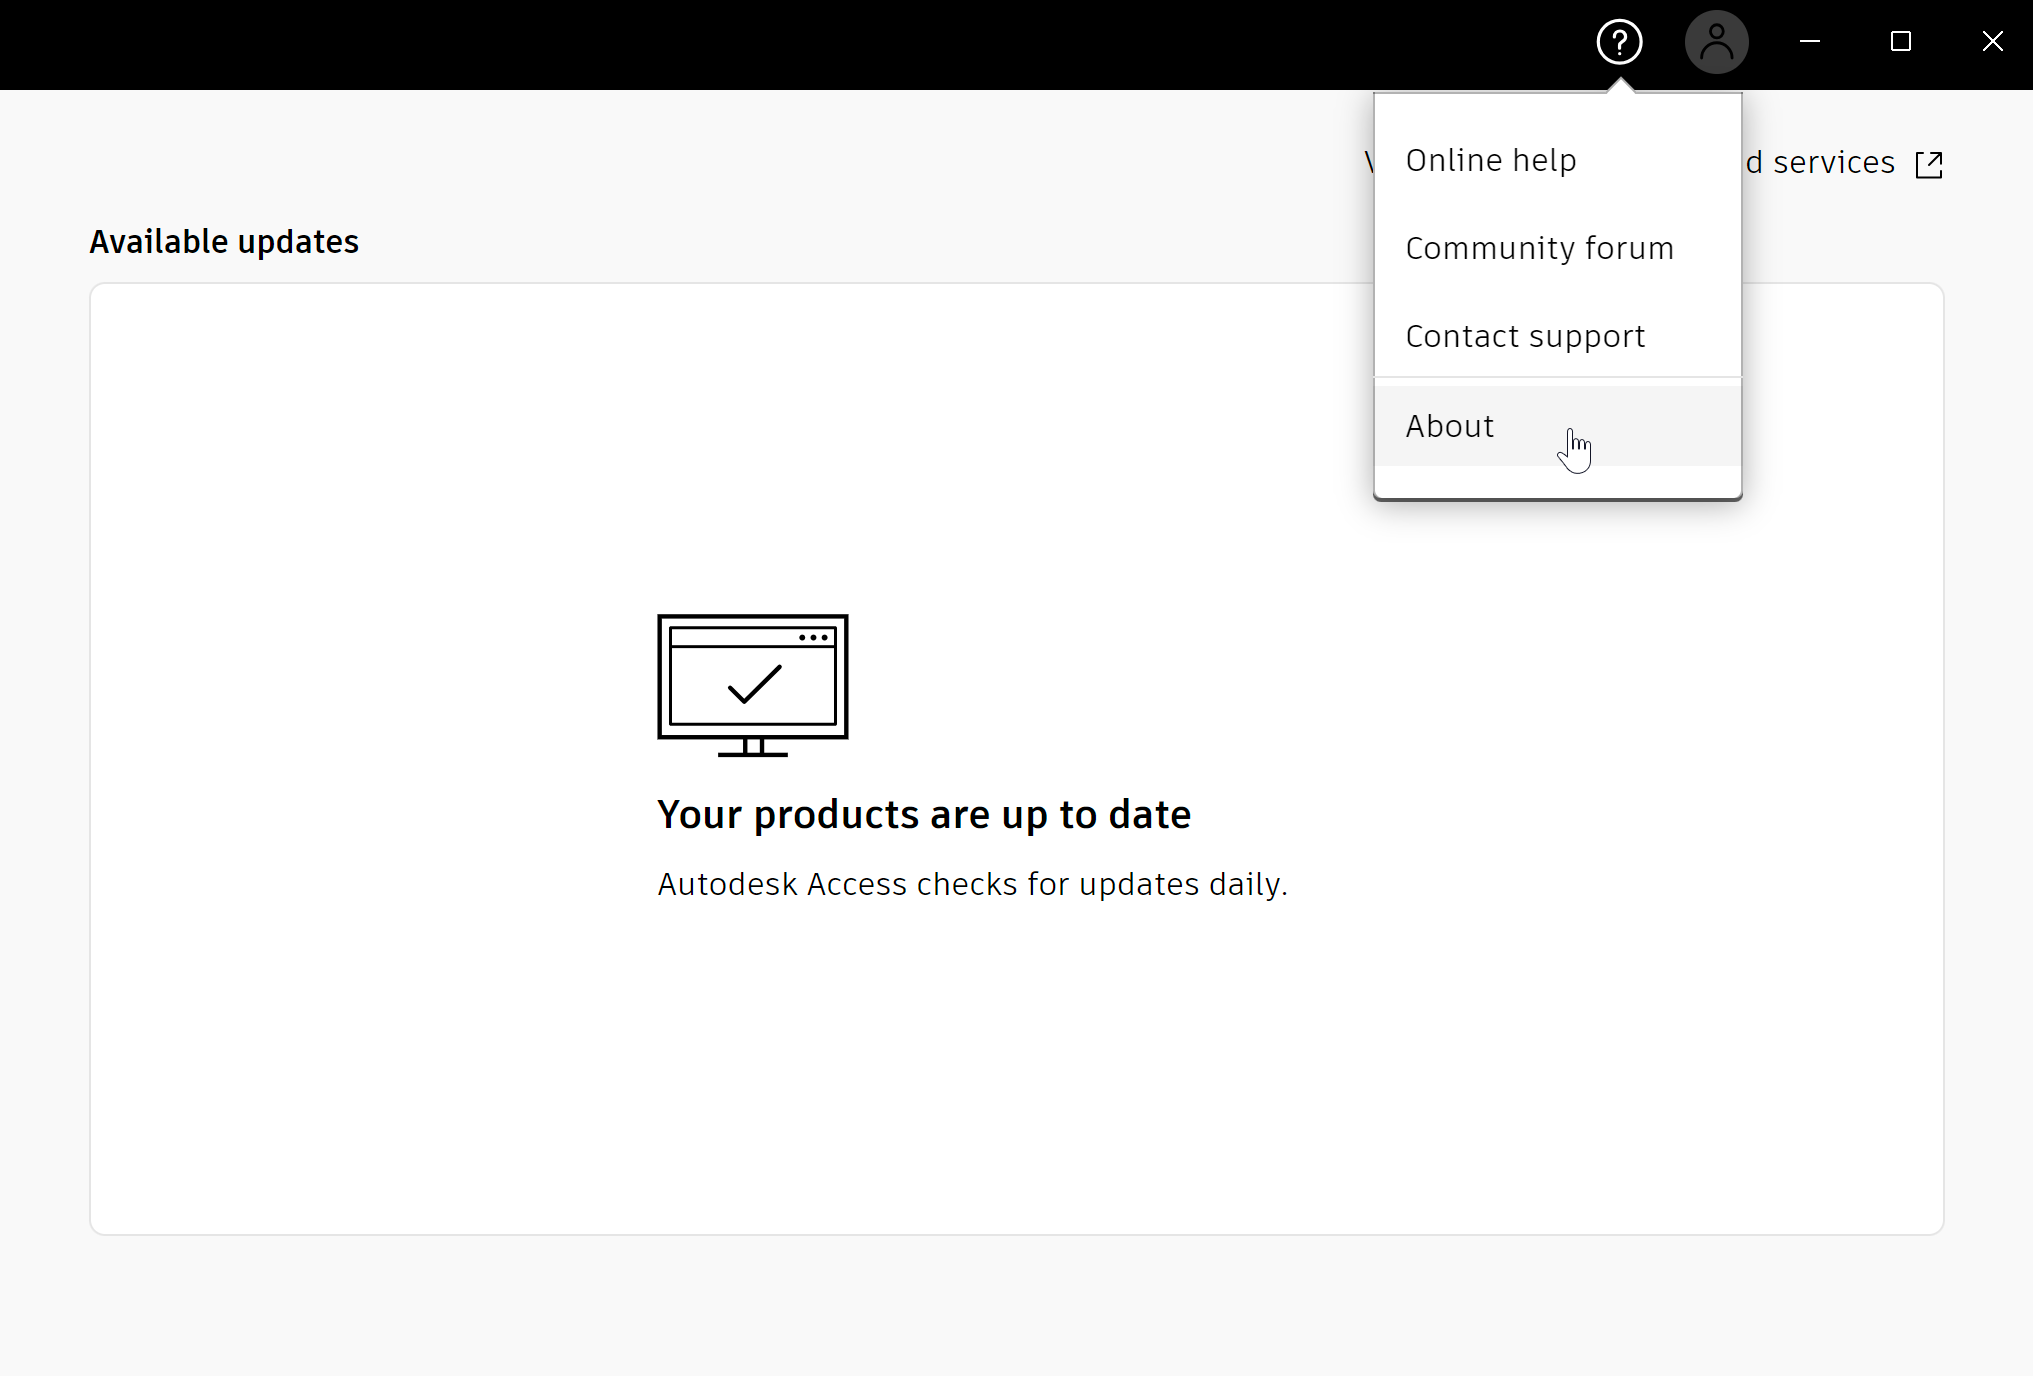Viewport: 2033px width, 1376px height.
Task: Click the 'Available updates' heading
Action: (x=224, y=242)
